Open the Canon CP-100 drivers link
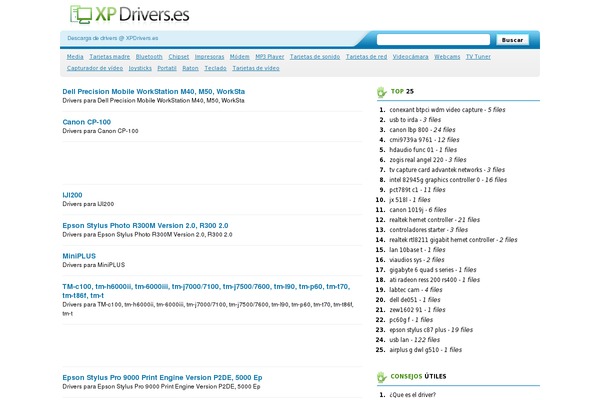The height and width of the screenshot is (400, 600). click(x=86, y=122)
